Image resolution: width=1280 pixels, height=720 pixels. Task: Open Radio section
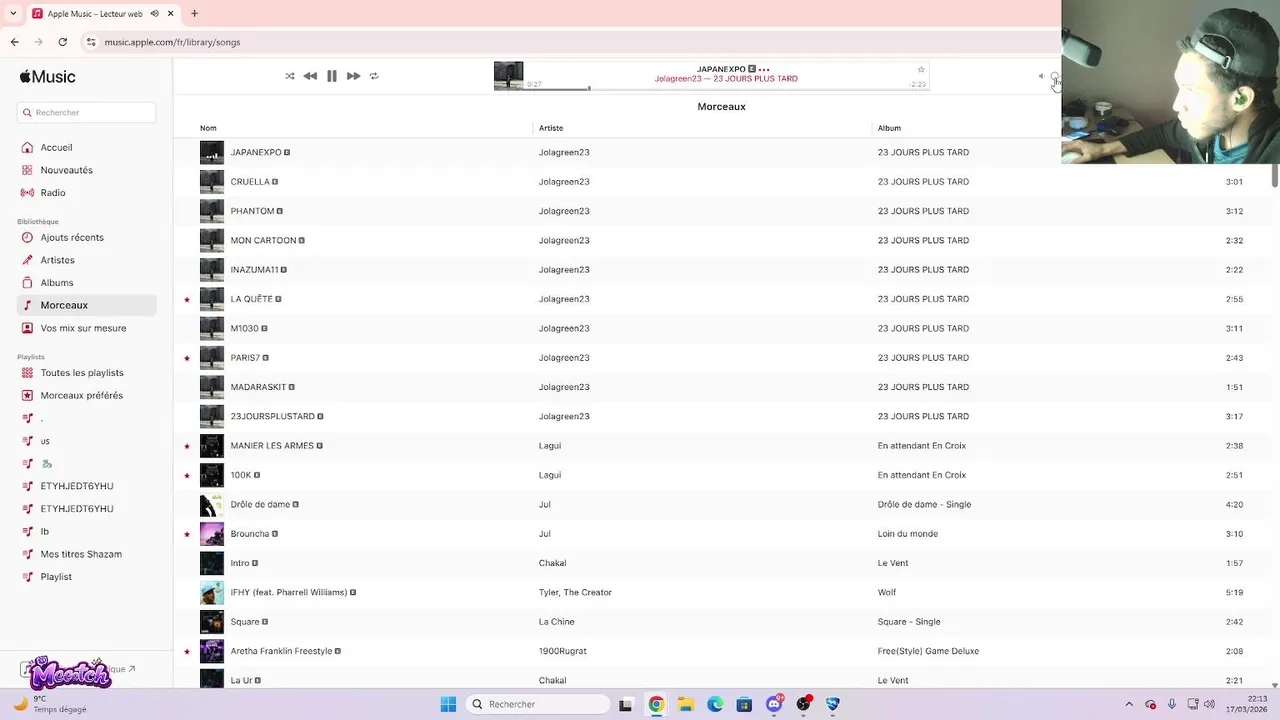[53, 193]
